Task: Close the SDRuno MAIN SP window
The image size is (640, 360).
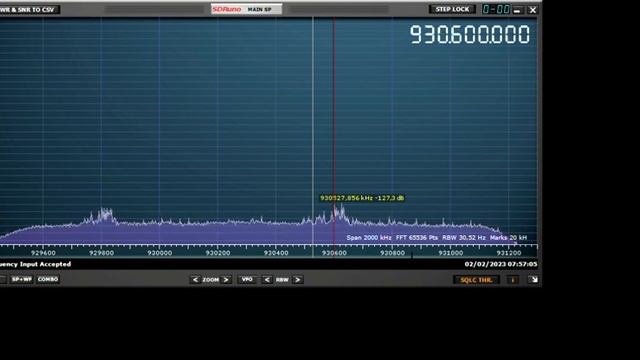Action: 533,10
